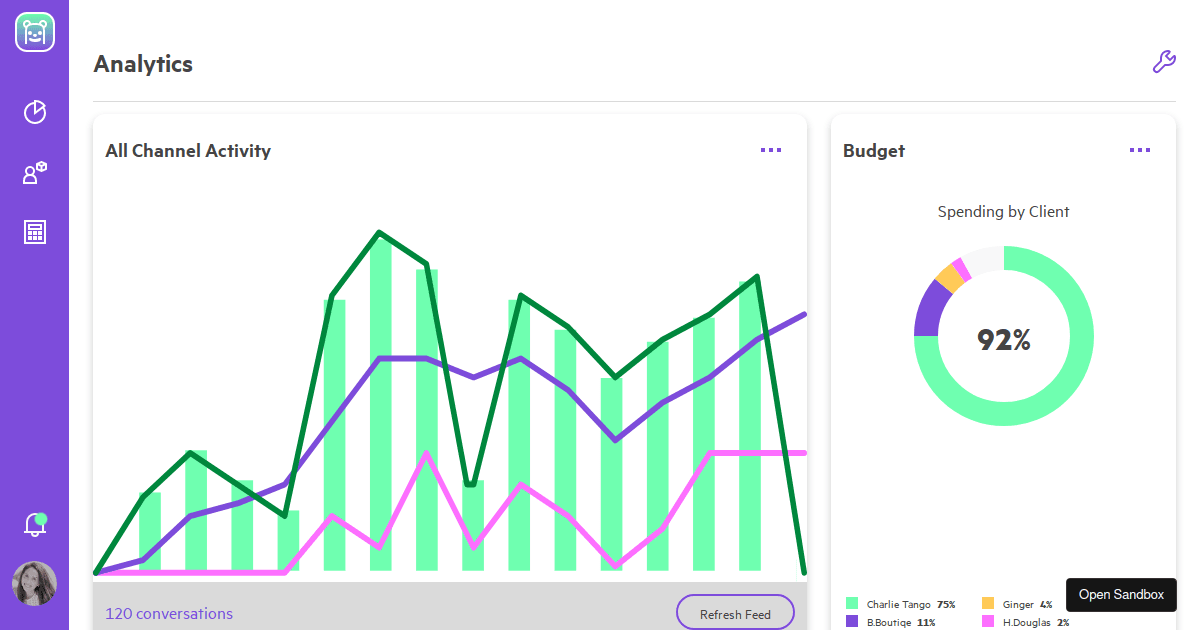Viewport: 1200px width, 630px height.
Task: Click the H.Douglas pink legend swatch
Action: [988, 622]
